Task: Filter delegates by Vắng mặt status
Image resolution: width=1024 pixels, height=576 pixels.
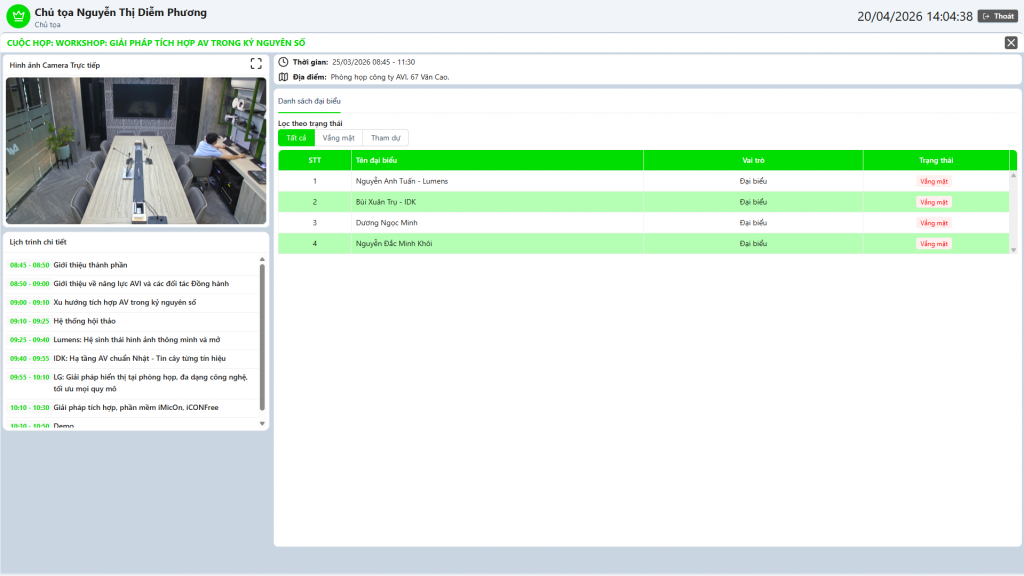Action: (x=338, y=138)
